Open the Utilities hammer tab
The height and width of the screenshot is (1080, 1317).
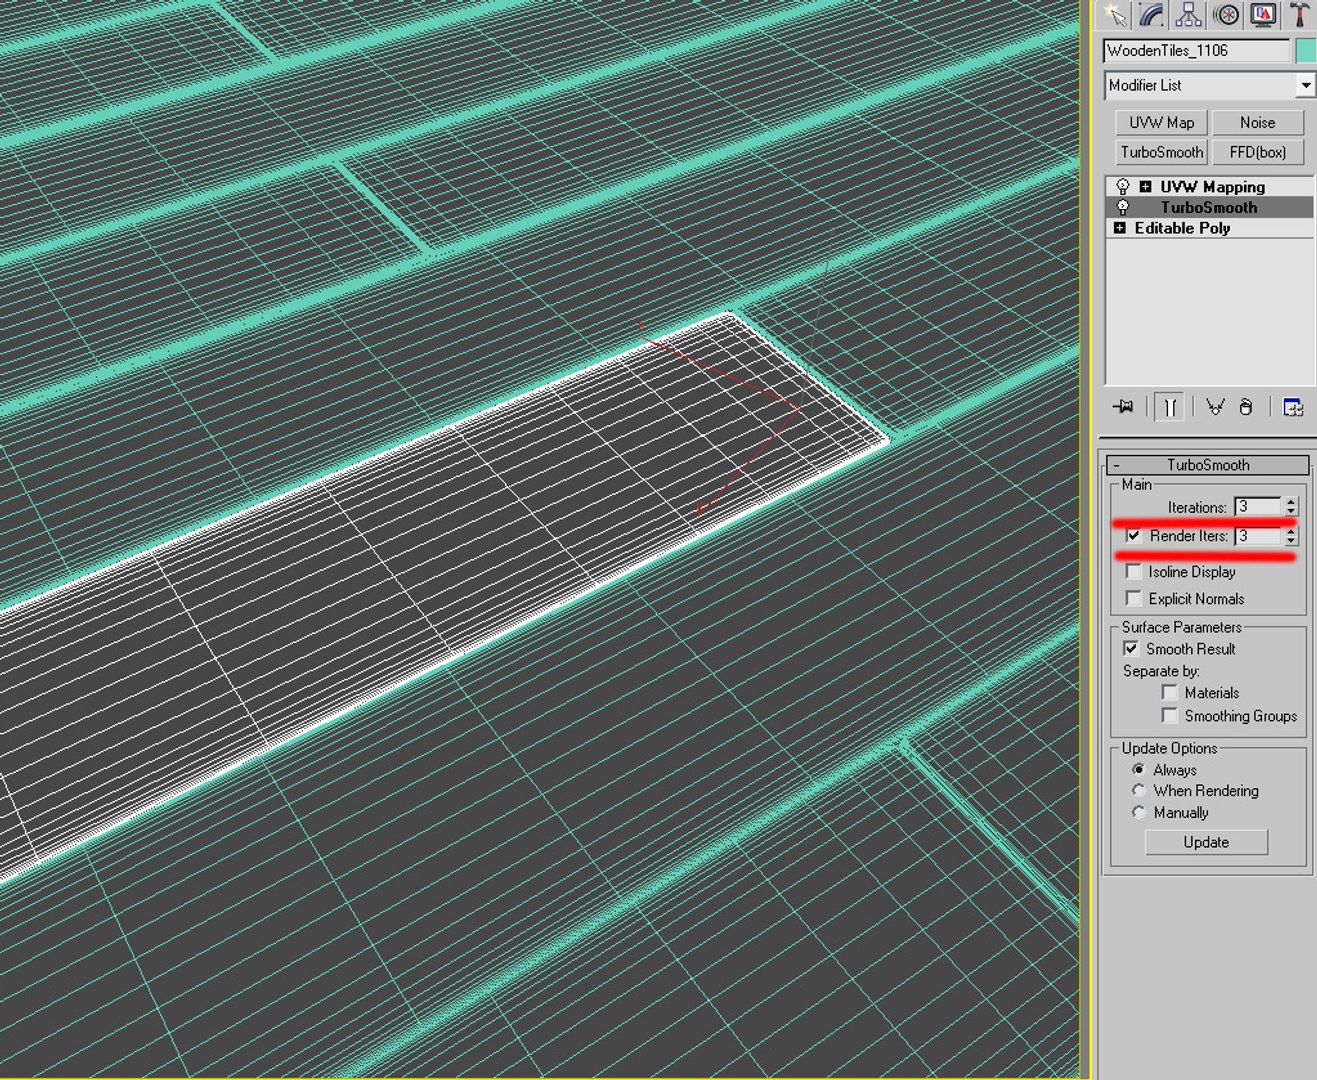pyautogui.click(x=1299, y=14)
